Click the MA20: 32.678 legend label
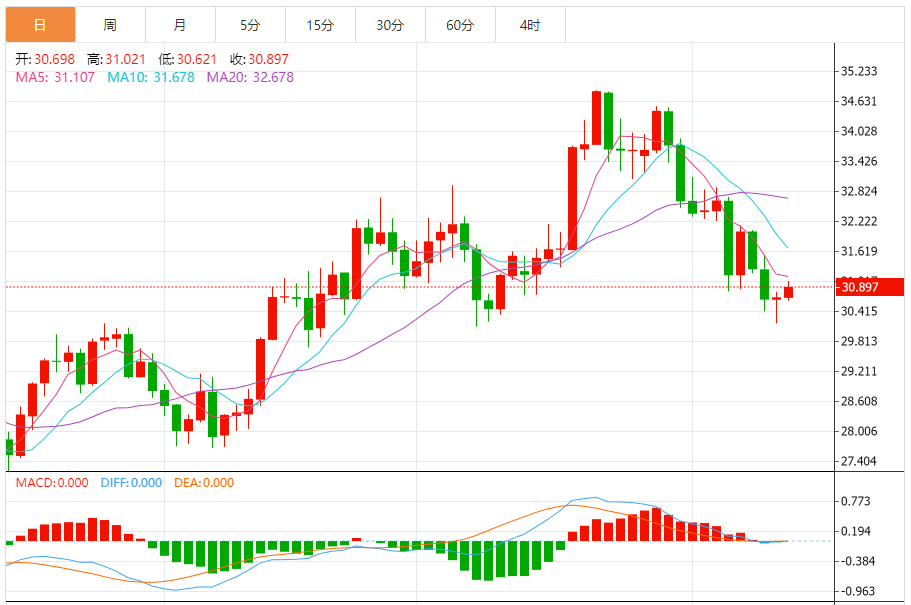911x605 pixels. click(250, 77)
